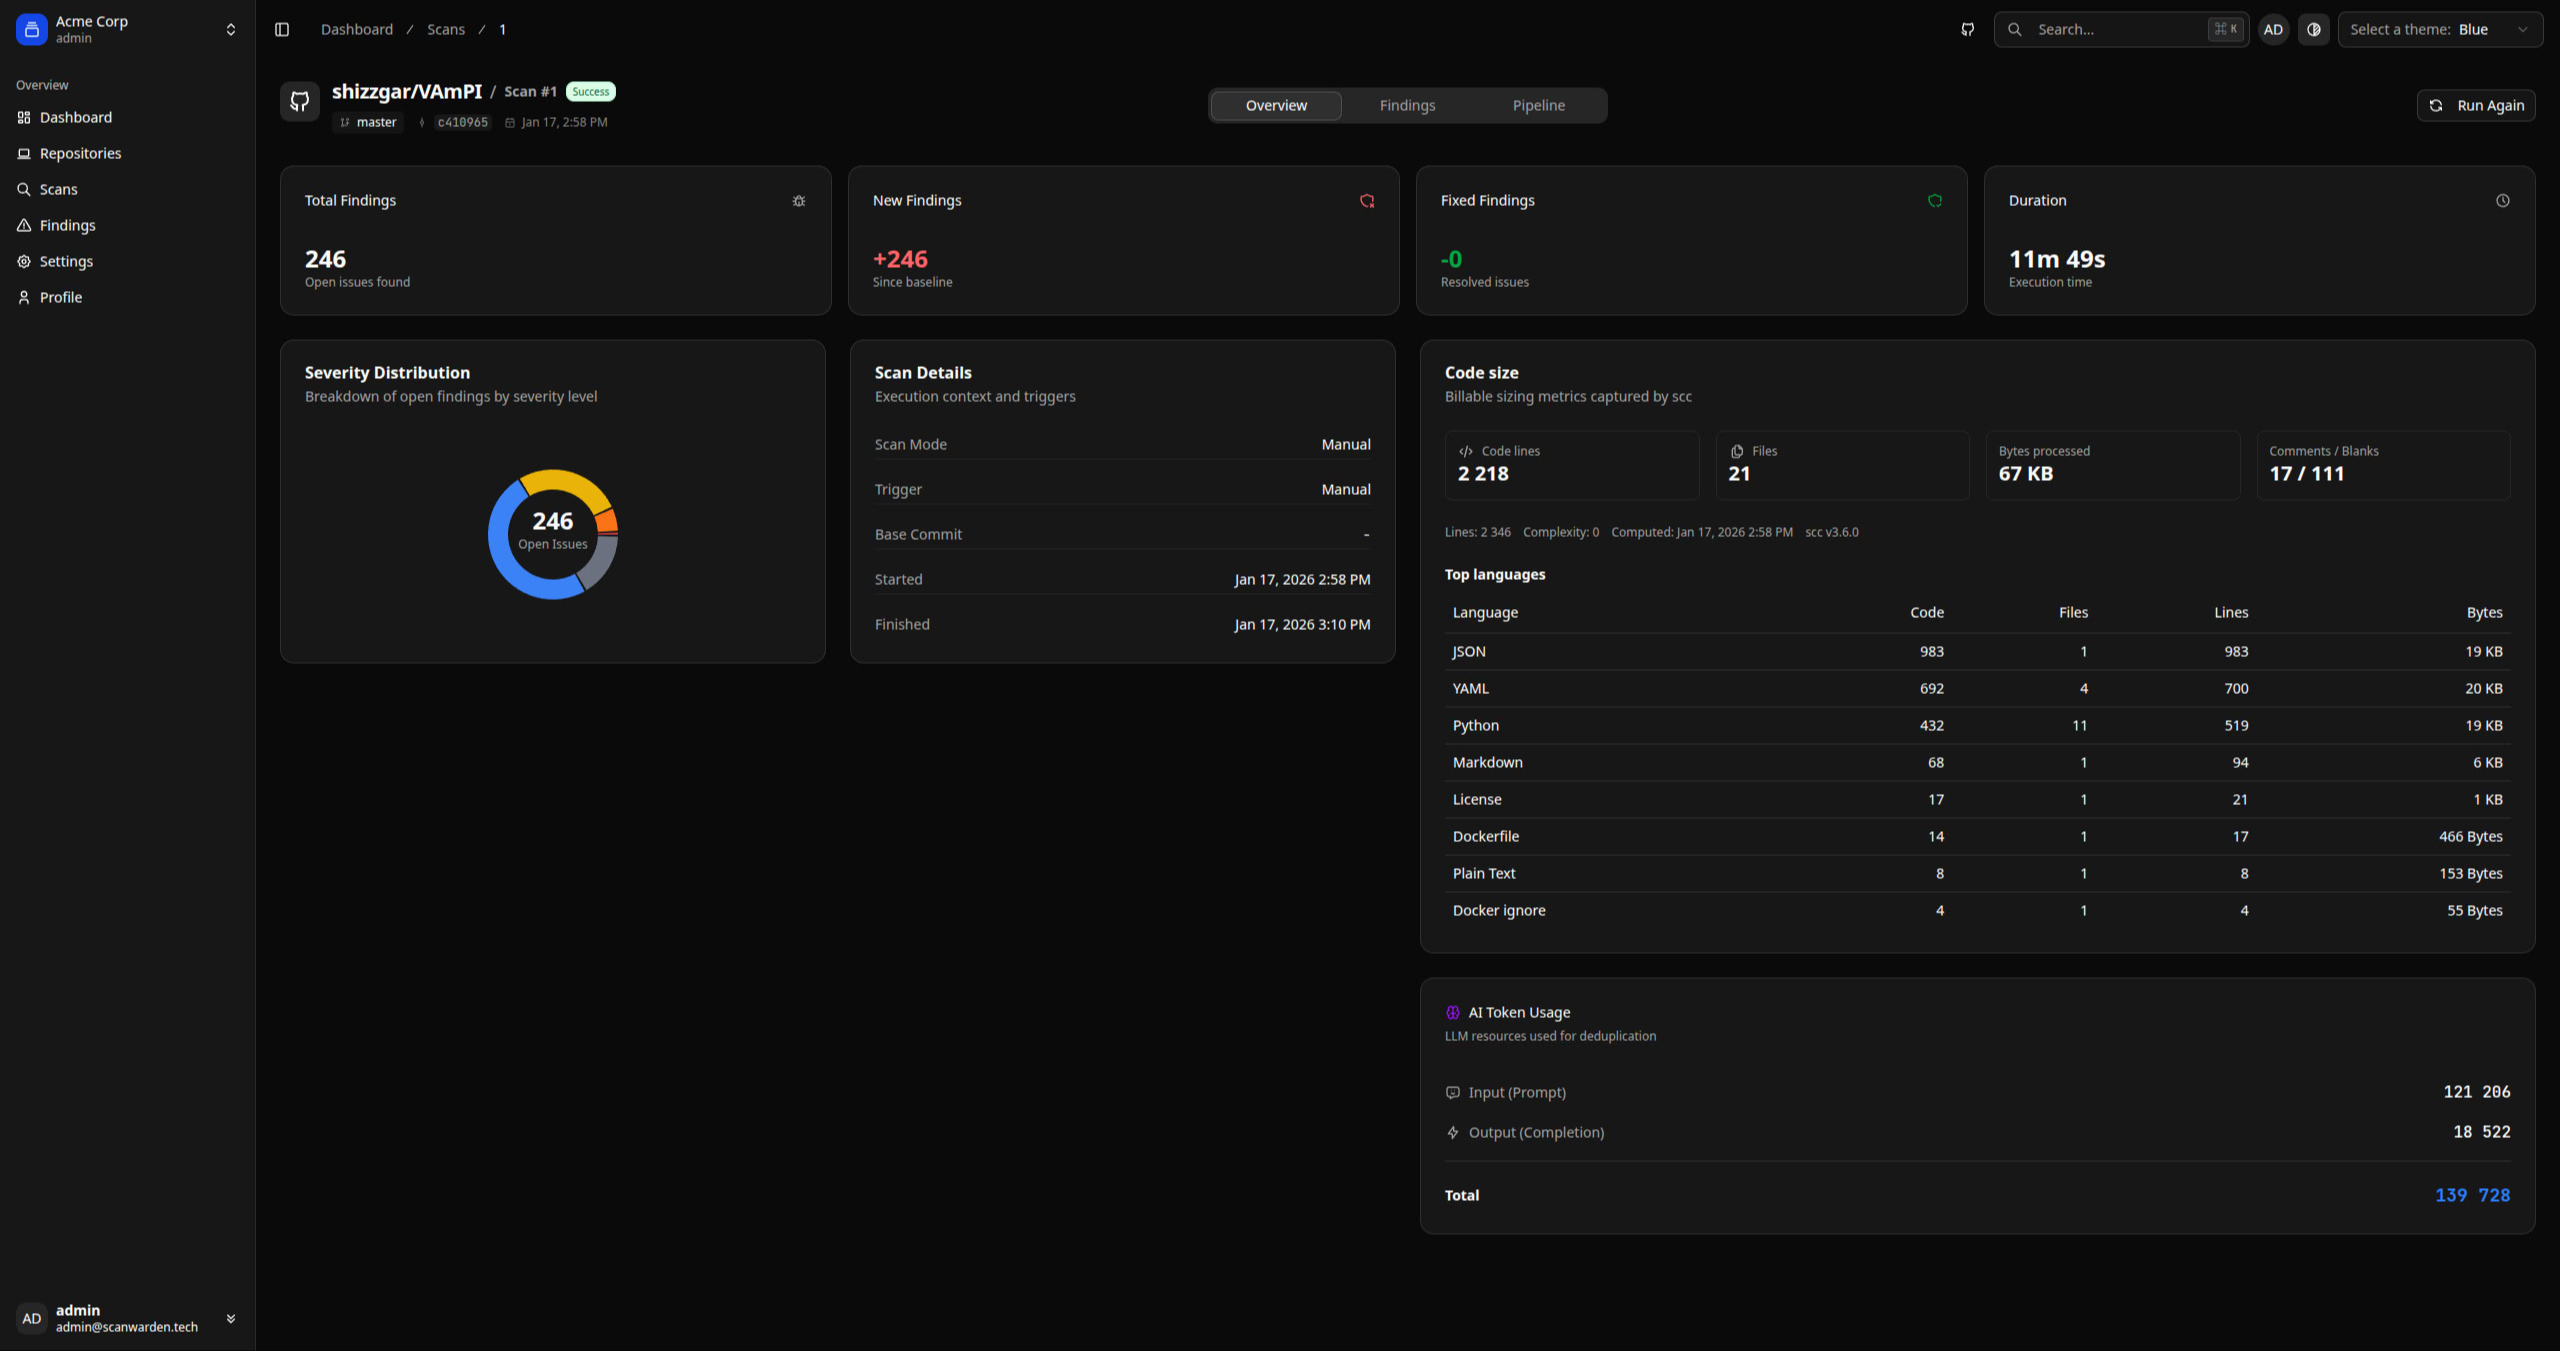Image resolution: width=2560 pixels, height=1351 pixels.
Task: Click the shield icon on Fixed Findings card
Action: pyautogui.click(x=1935, y=200)
